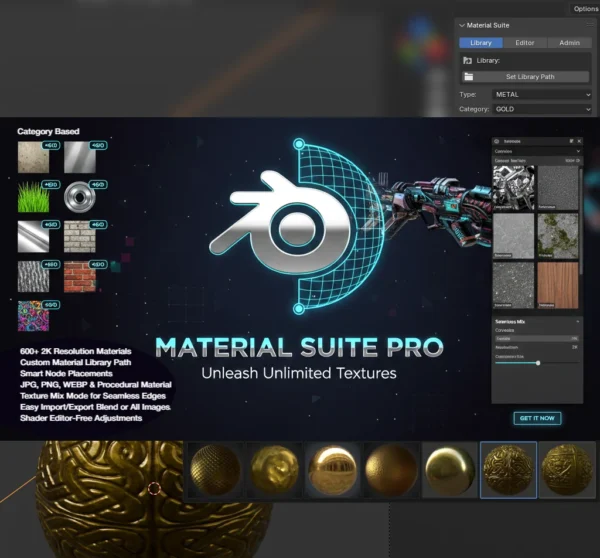Select the red brick wall category icon
600x558 pixels.
point(79,275)
